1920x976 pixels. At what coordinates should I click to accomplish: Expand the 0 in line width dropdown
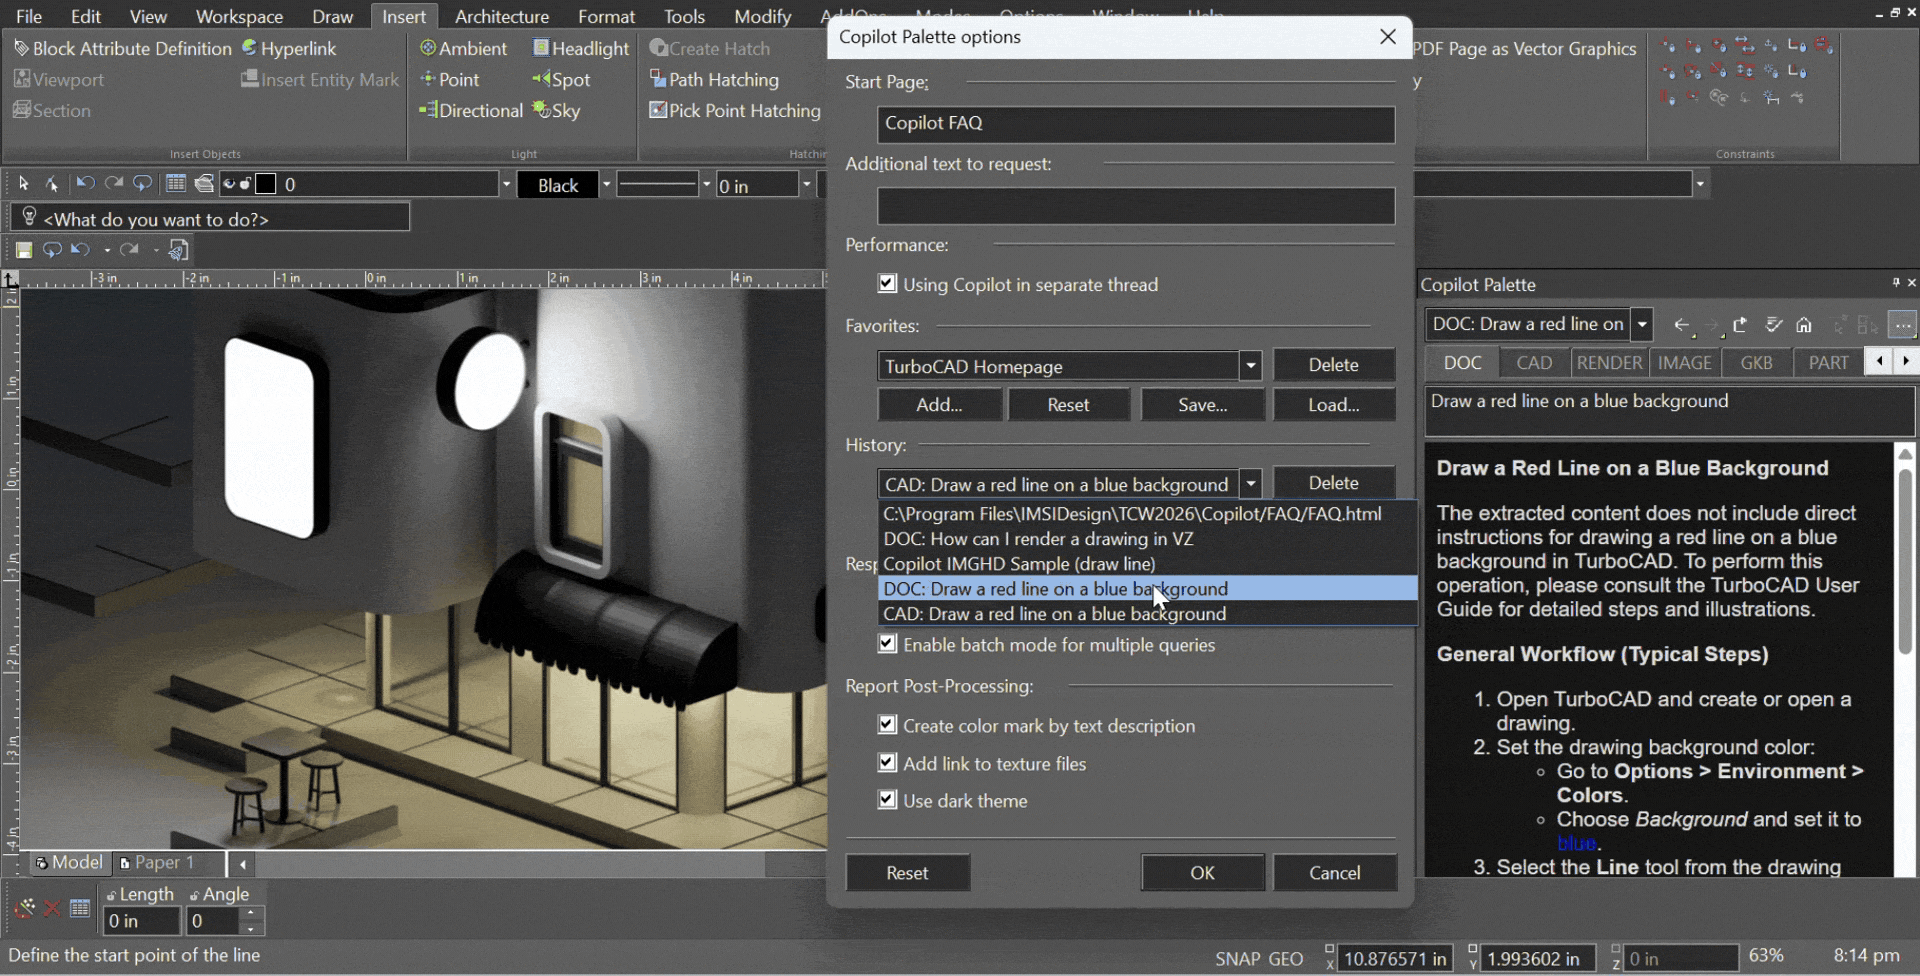click(x=806, y=184)
